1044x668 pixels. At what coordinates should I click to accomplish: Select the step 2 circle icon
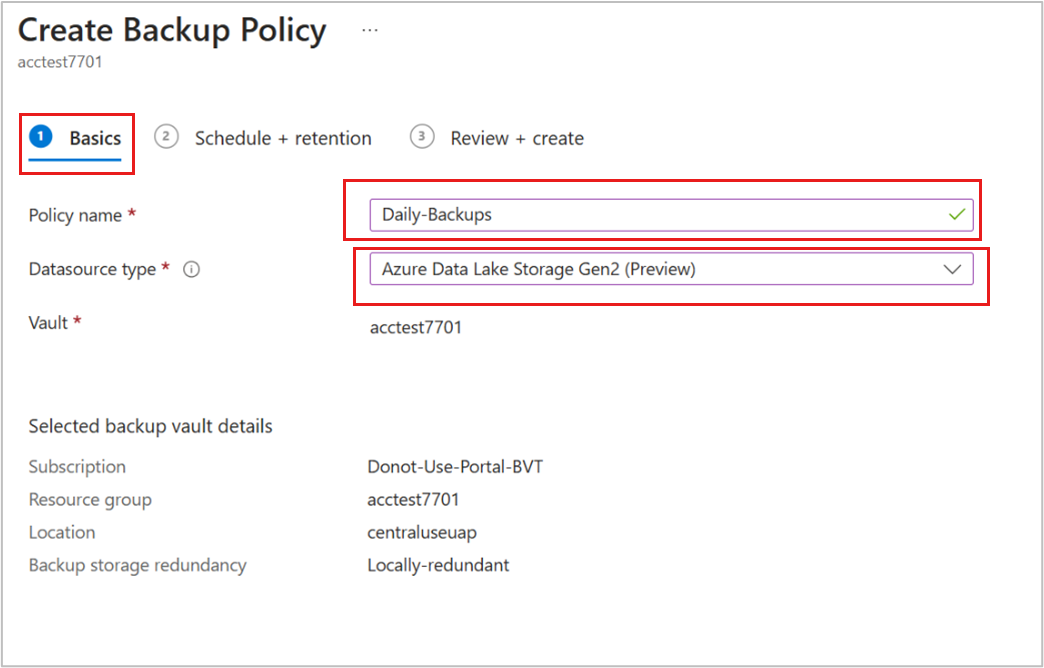point(166,137)
